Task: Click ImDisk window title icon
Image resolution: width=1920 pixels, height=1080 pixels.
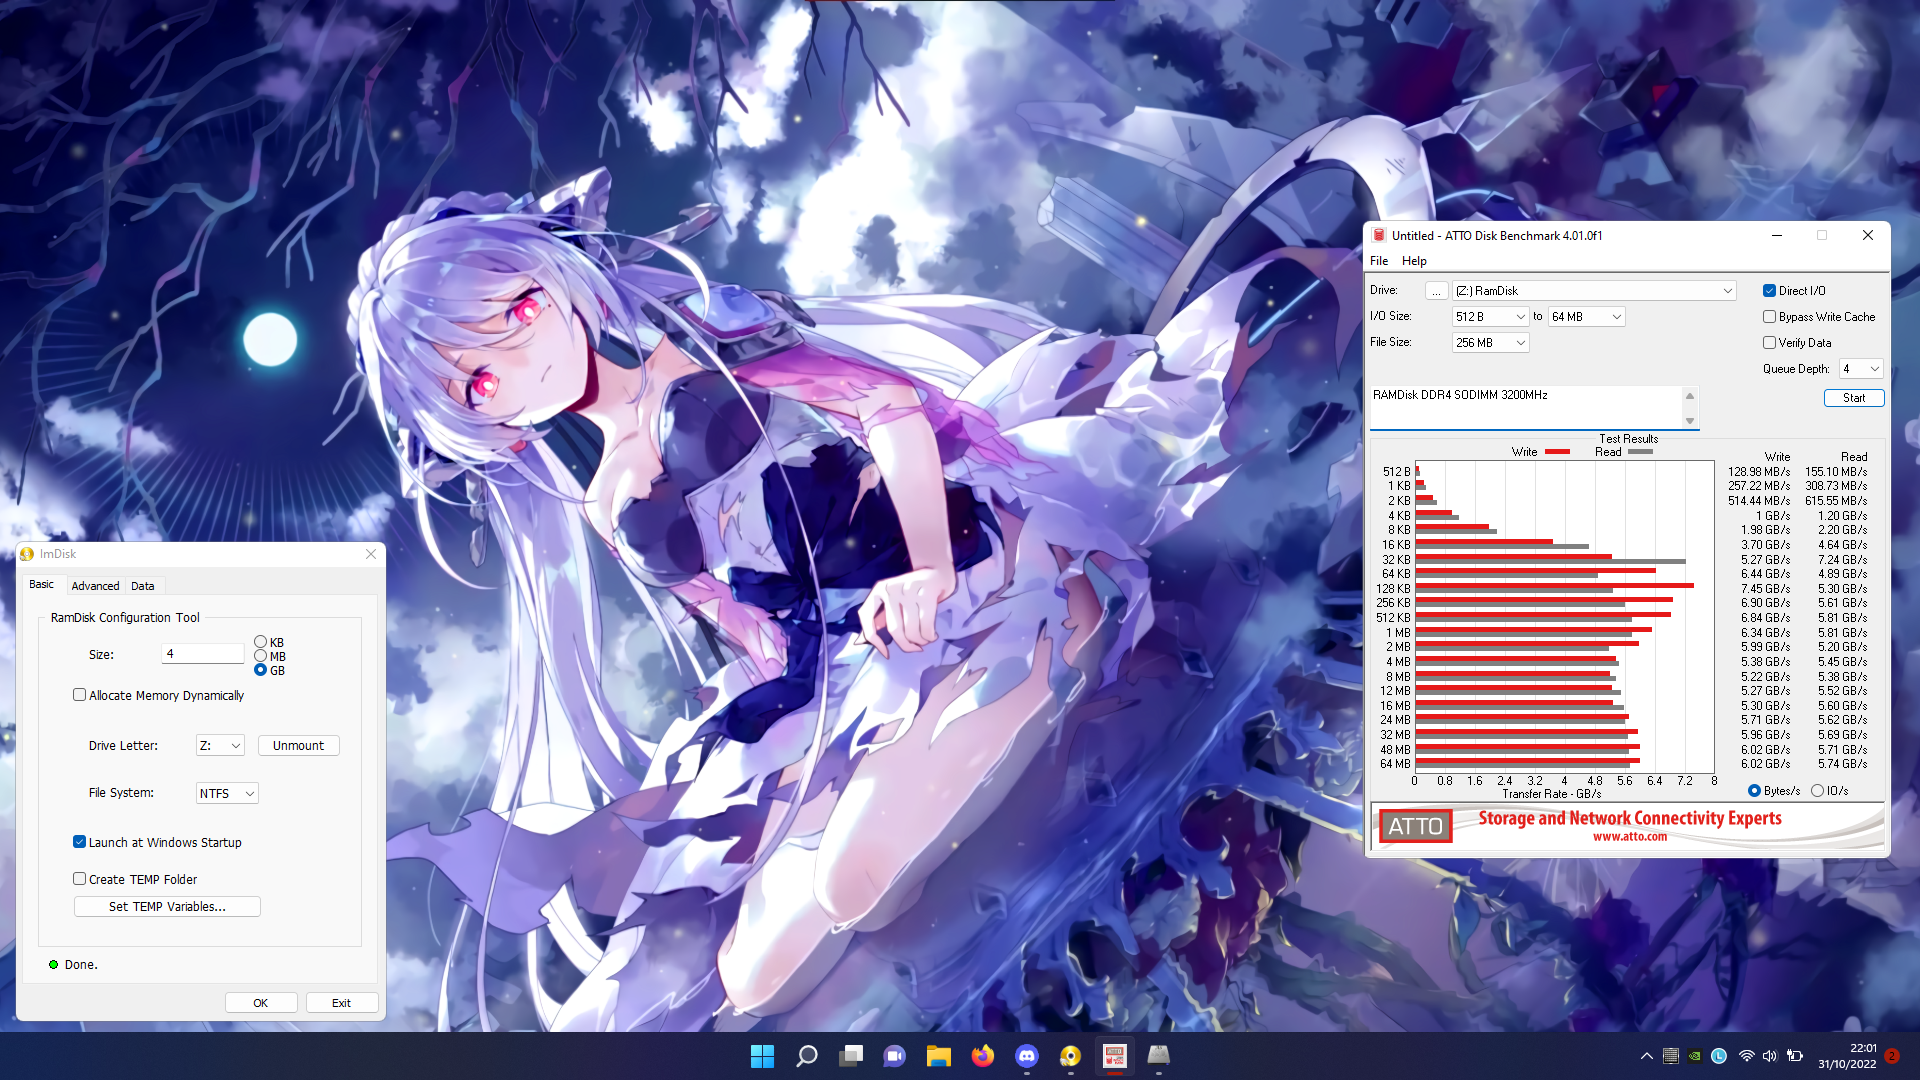Action: (x=27, y=554)
